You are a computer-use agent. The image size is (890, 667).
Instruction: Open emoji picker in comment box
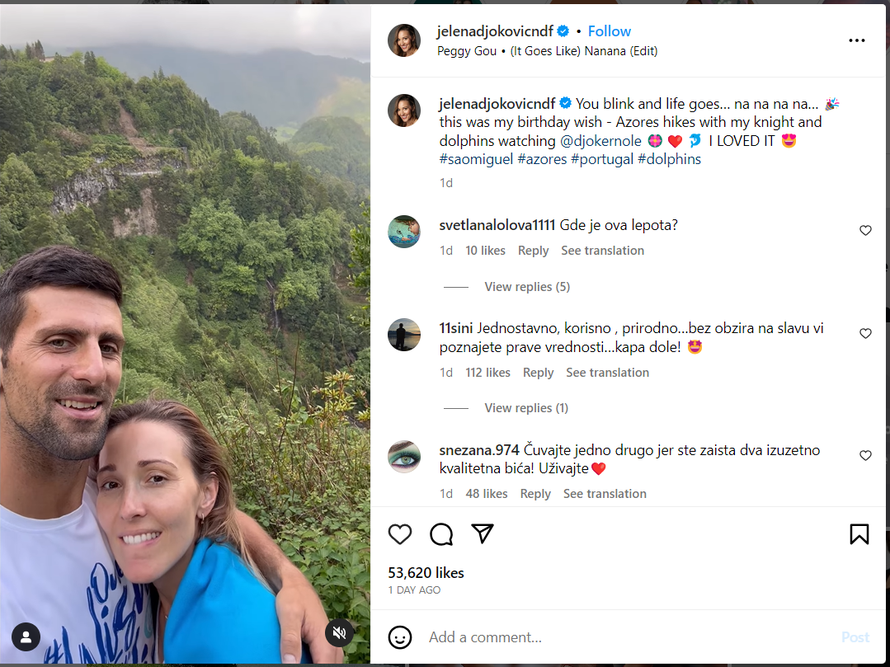400,637
